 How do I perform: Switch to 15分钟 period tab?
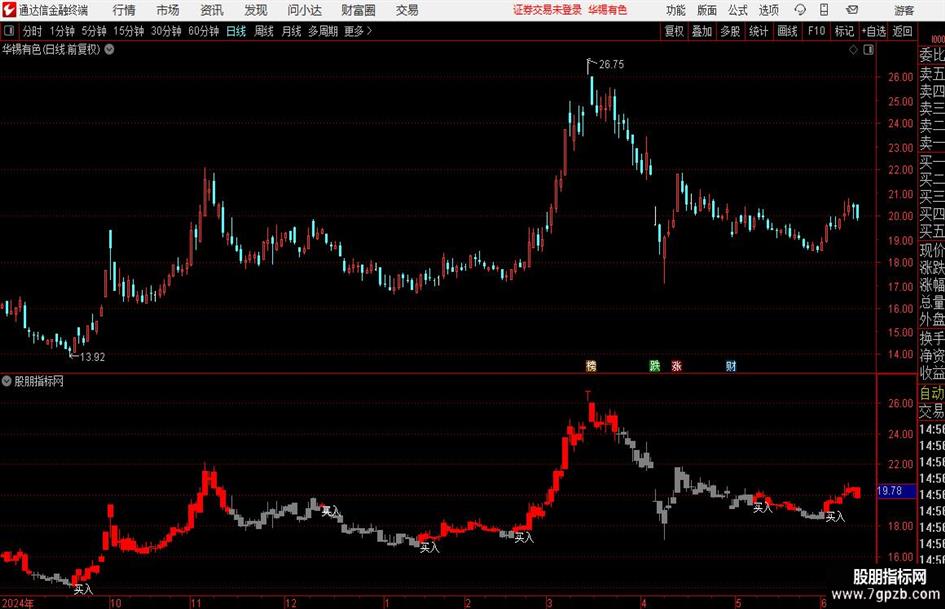pyautogui.click(x=128, y=31)
